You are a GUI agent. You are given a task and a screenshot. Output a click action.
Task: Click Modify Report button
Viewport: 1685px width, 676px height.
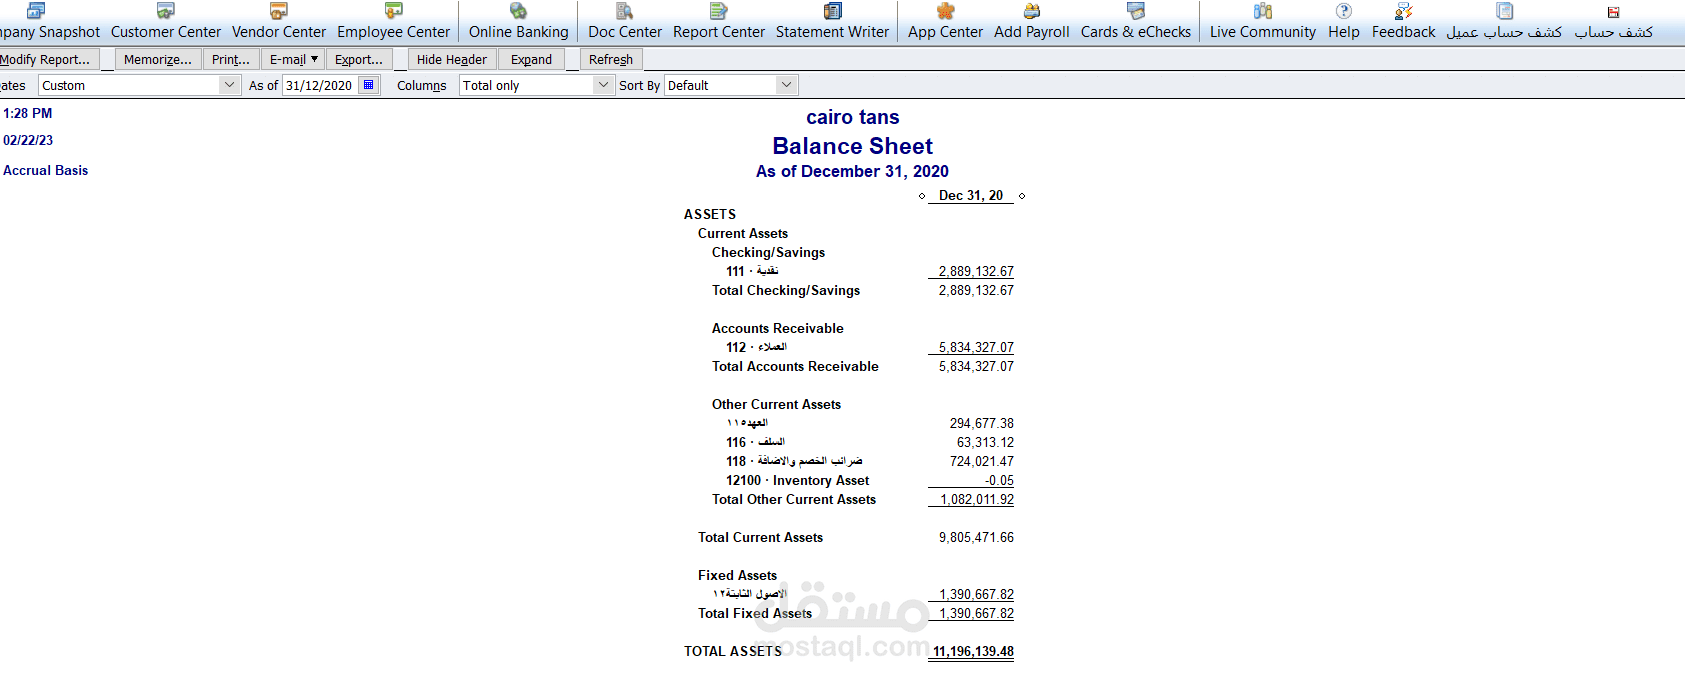tap(48, 60)
